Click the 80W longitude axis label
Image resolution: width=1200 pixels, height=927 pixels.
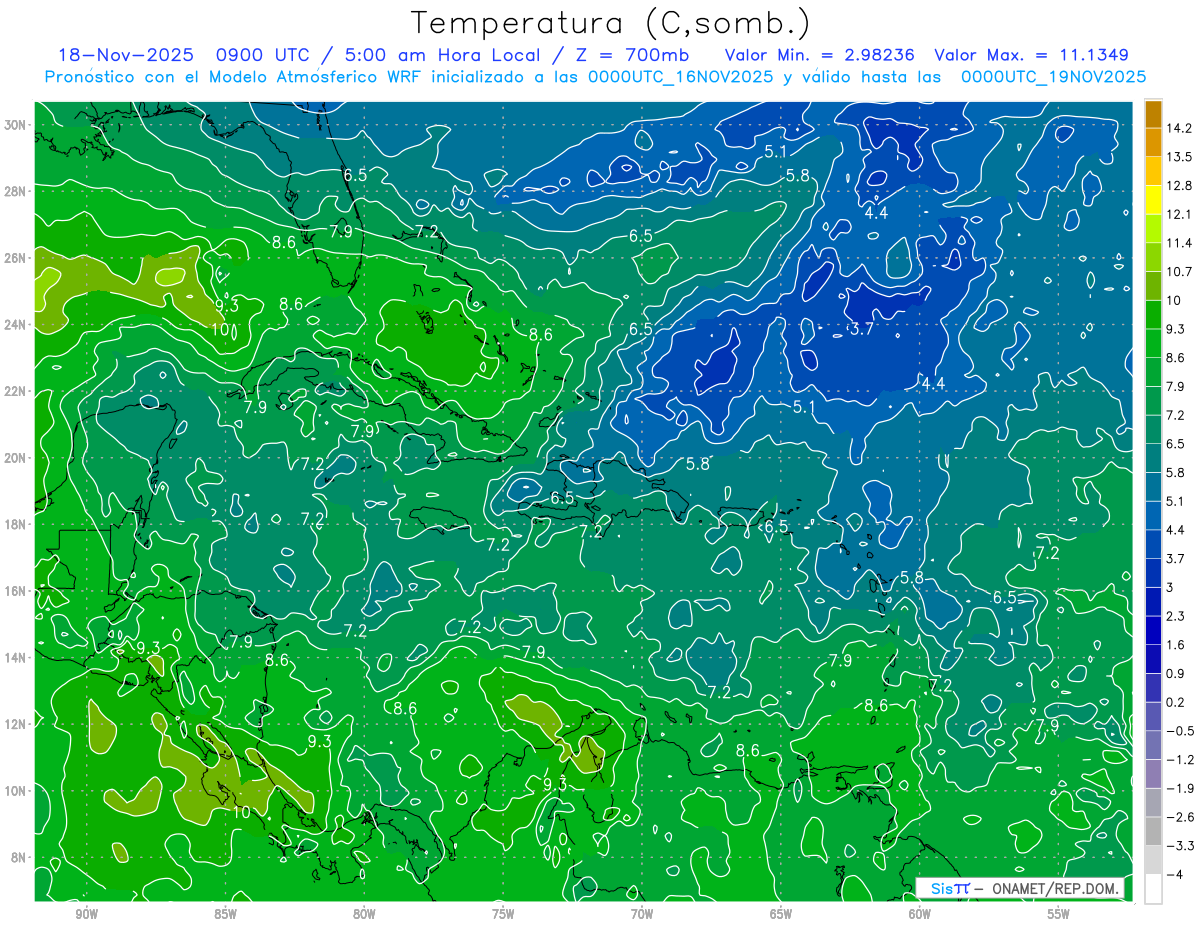pyautogui.click(x=364, y=914)
